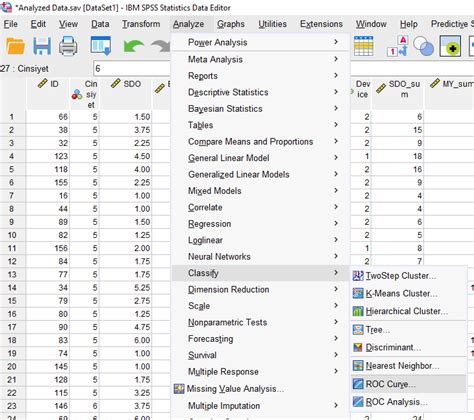Click the gray Redo arrow icon

[161, 46]
